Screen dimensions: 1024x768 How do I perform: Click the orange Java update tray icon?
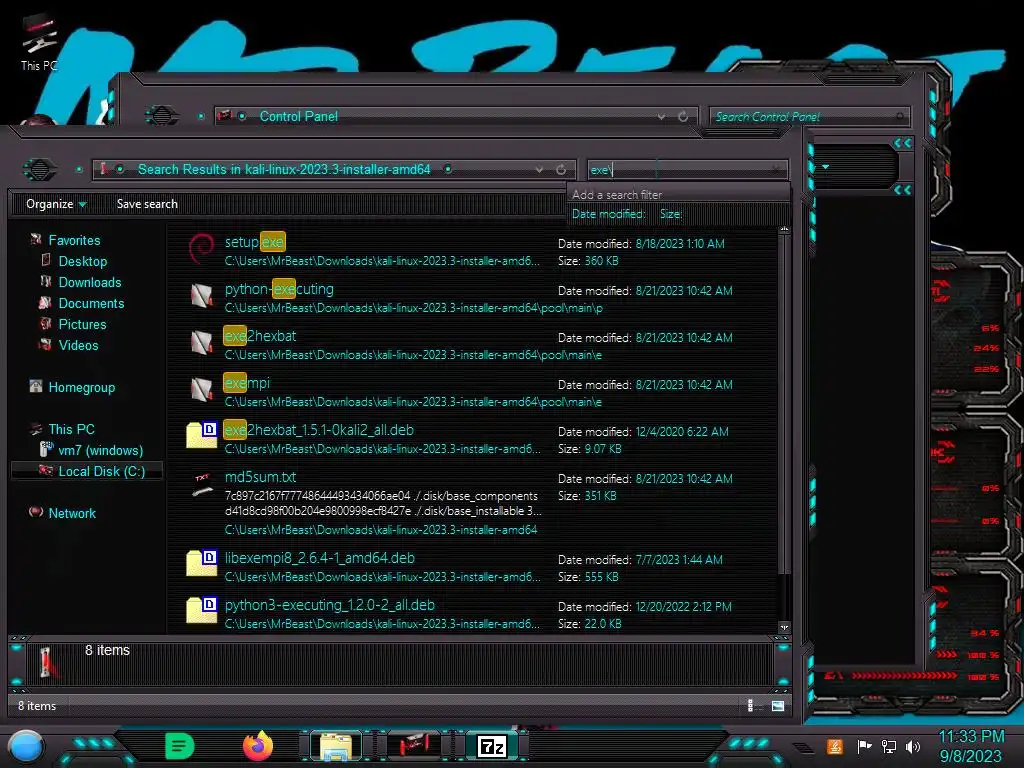835,746
